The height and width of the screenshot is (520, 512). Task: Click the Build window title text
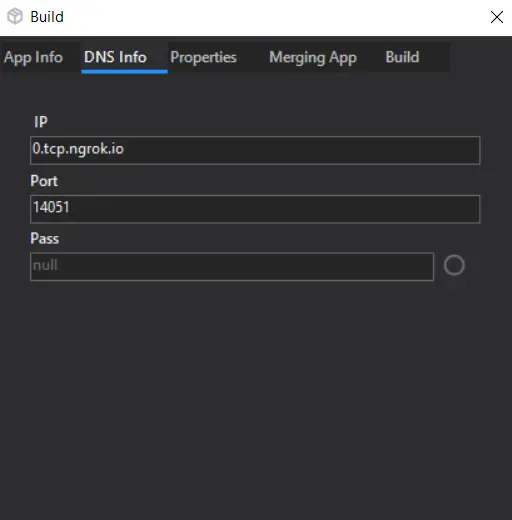click(x=47, y=17)
